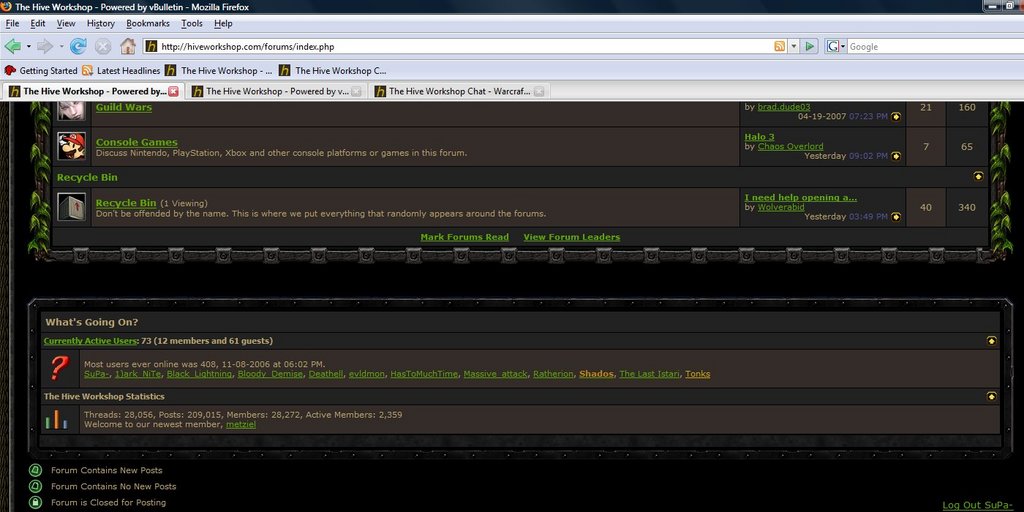This screenshot has width=1024, height=512.
Task: Click the Forum Contains No New Posts icon
Action: click(35, 487)
